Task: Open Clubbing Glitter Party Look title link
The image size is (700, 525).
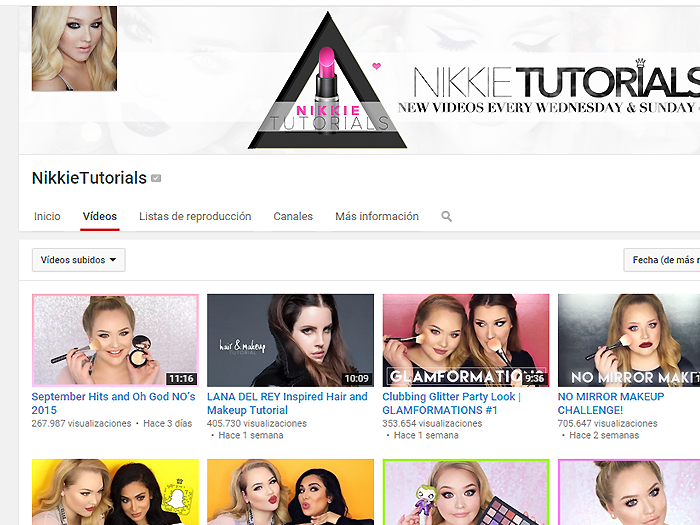Action: tap(451, 403)
